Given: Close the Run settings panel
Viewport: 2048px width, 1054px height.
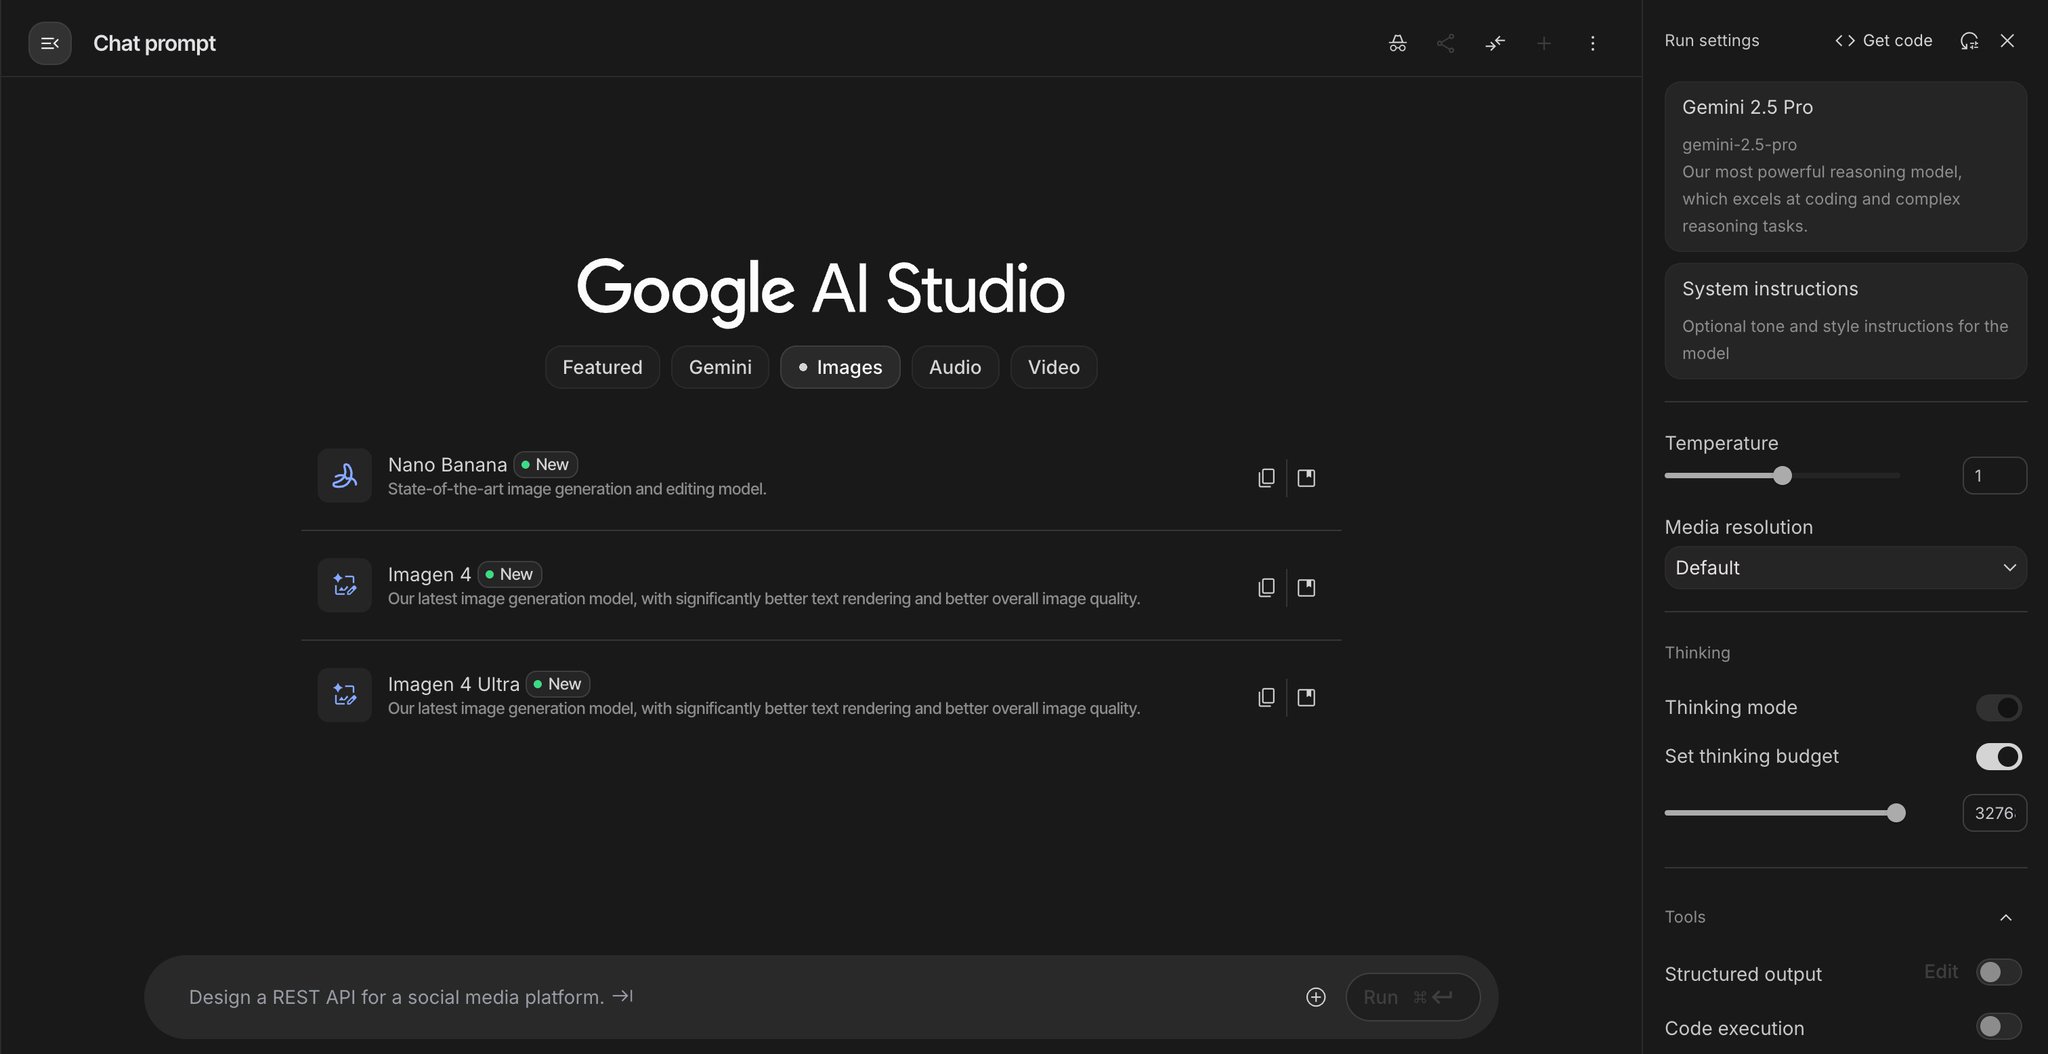Looking at the screenshot, I should [2007, 41].
